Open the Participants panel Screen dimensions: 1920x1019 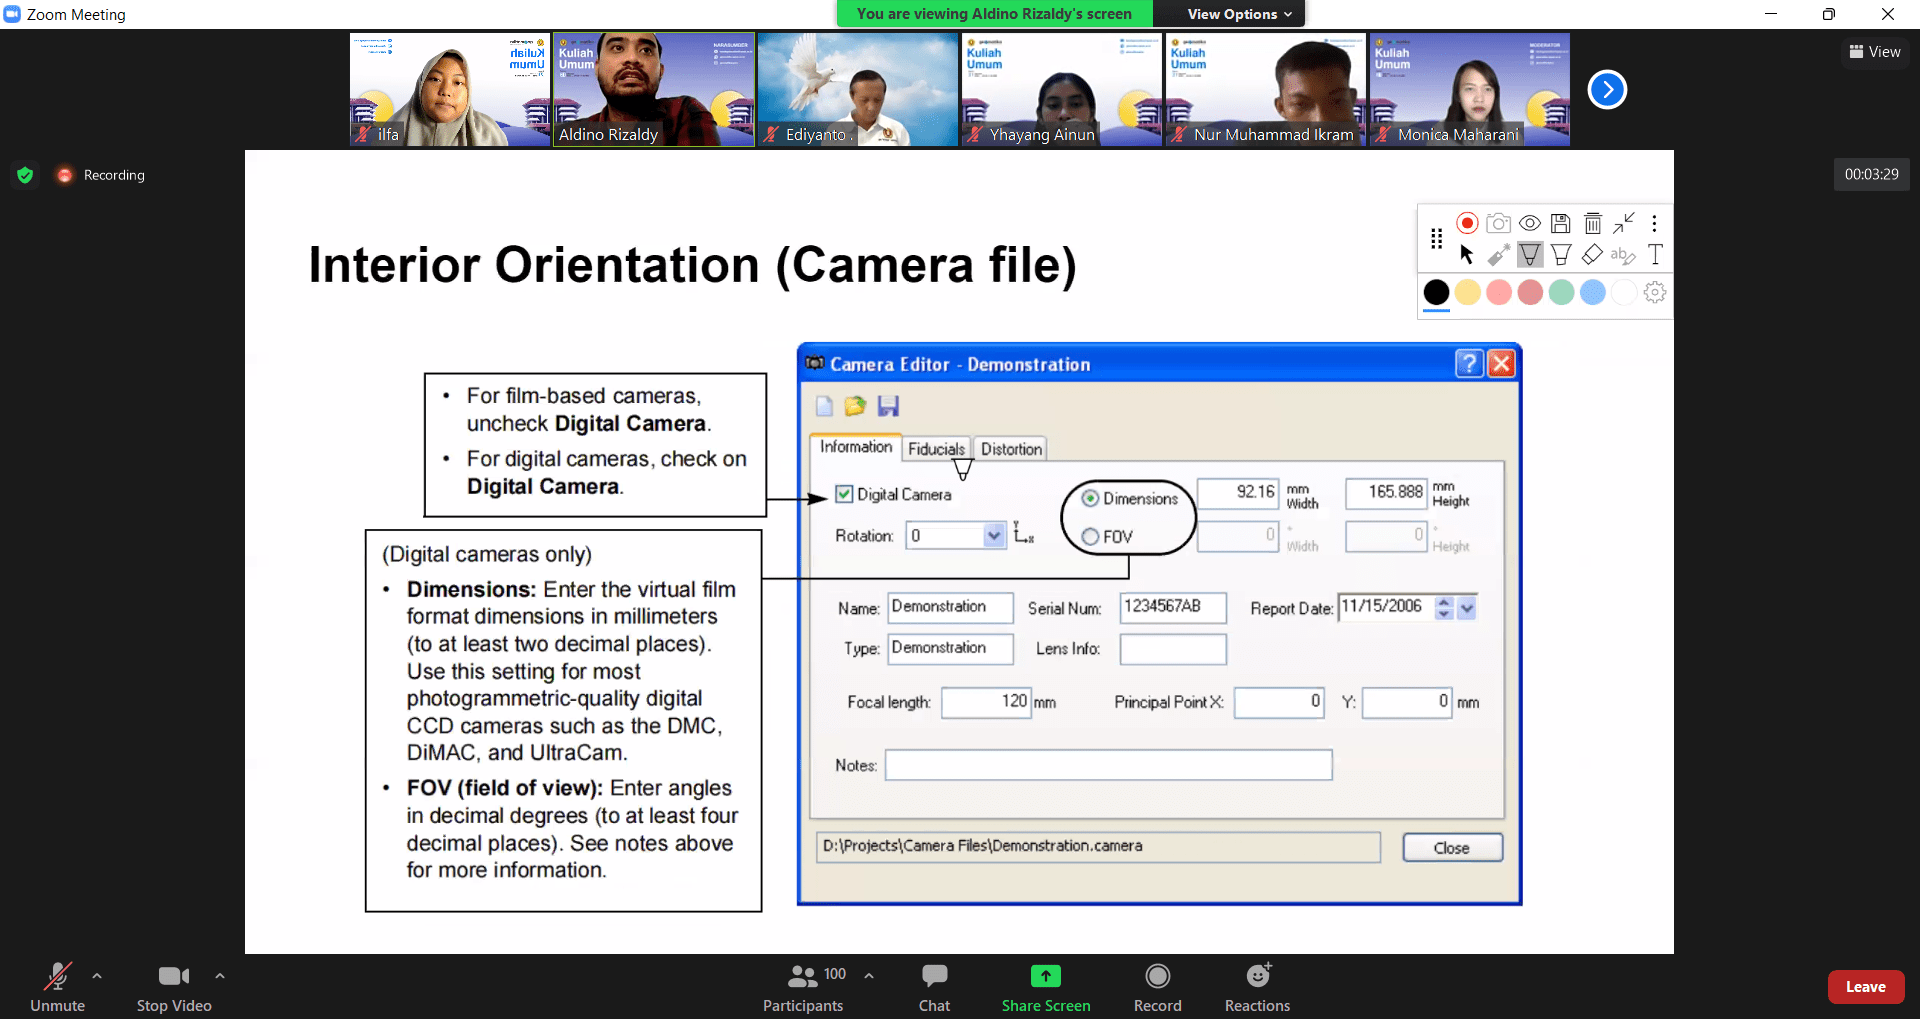(x=803, y=987)
